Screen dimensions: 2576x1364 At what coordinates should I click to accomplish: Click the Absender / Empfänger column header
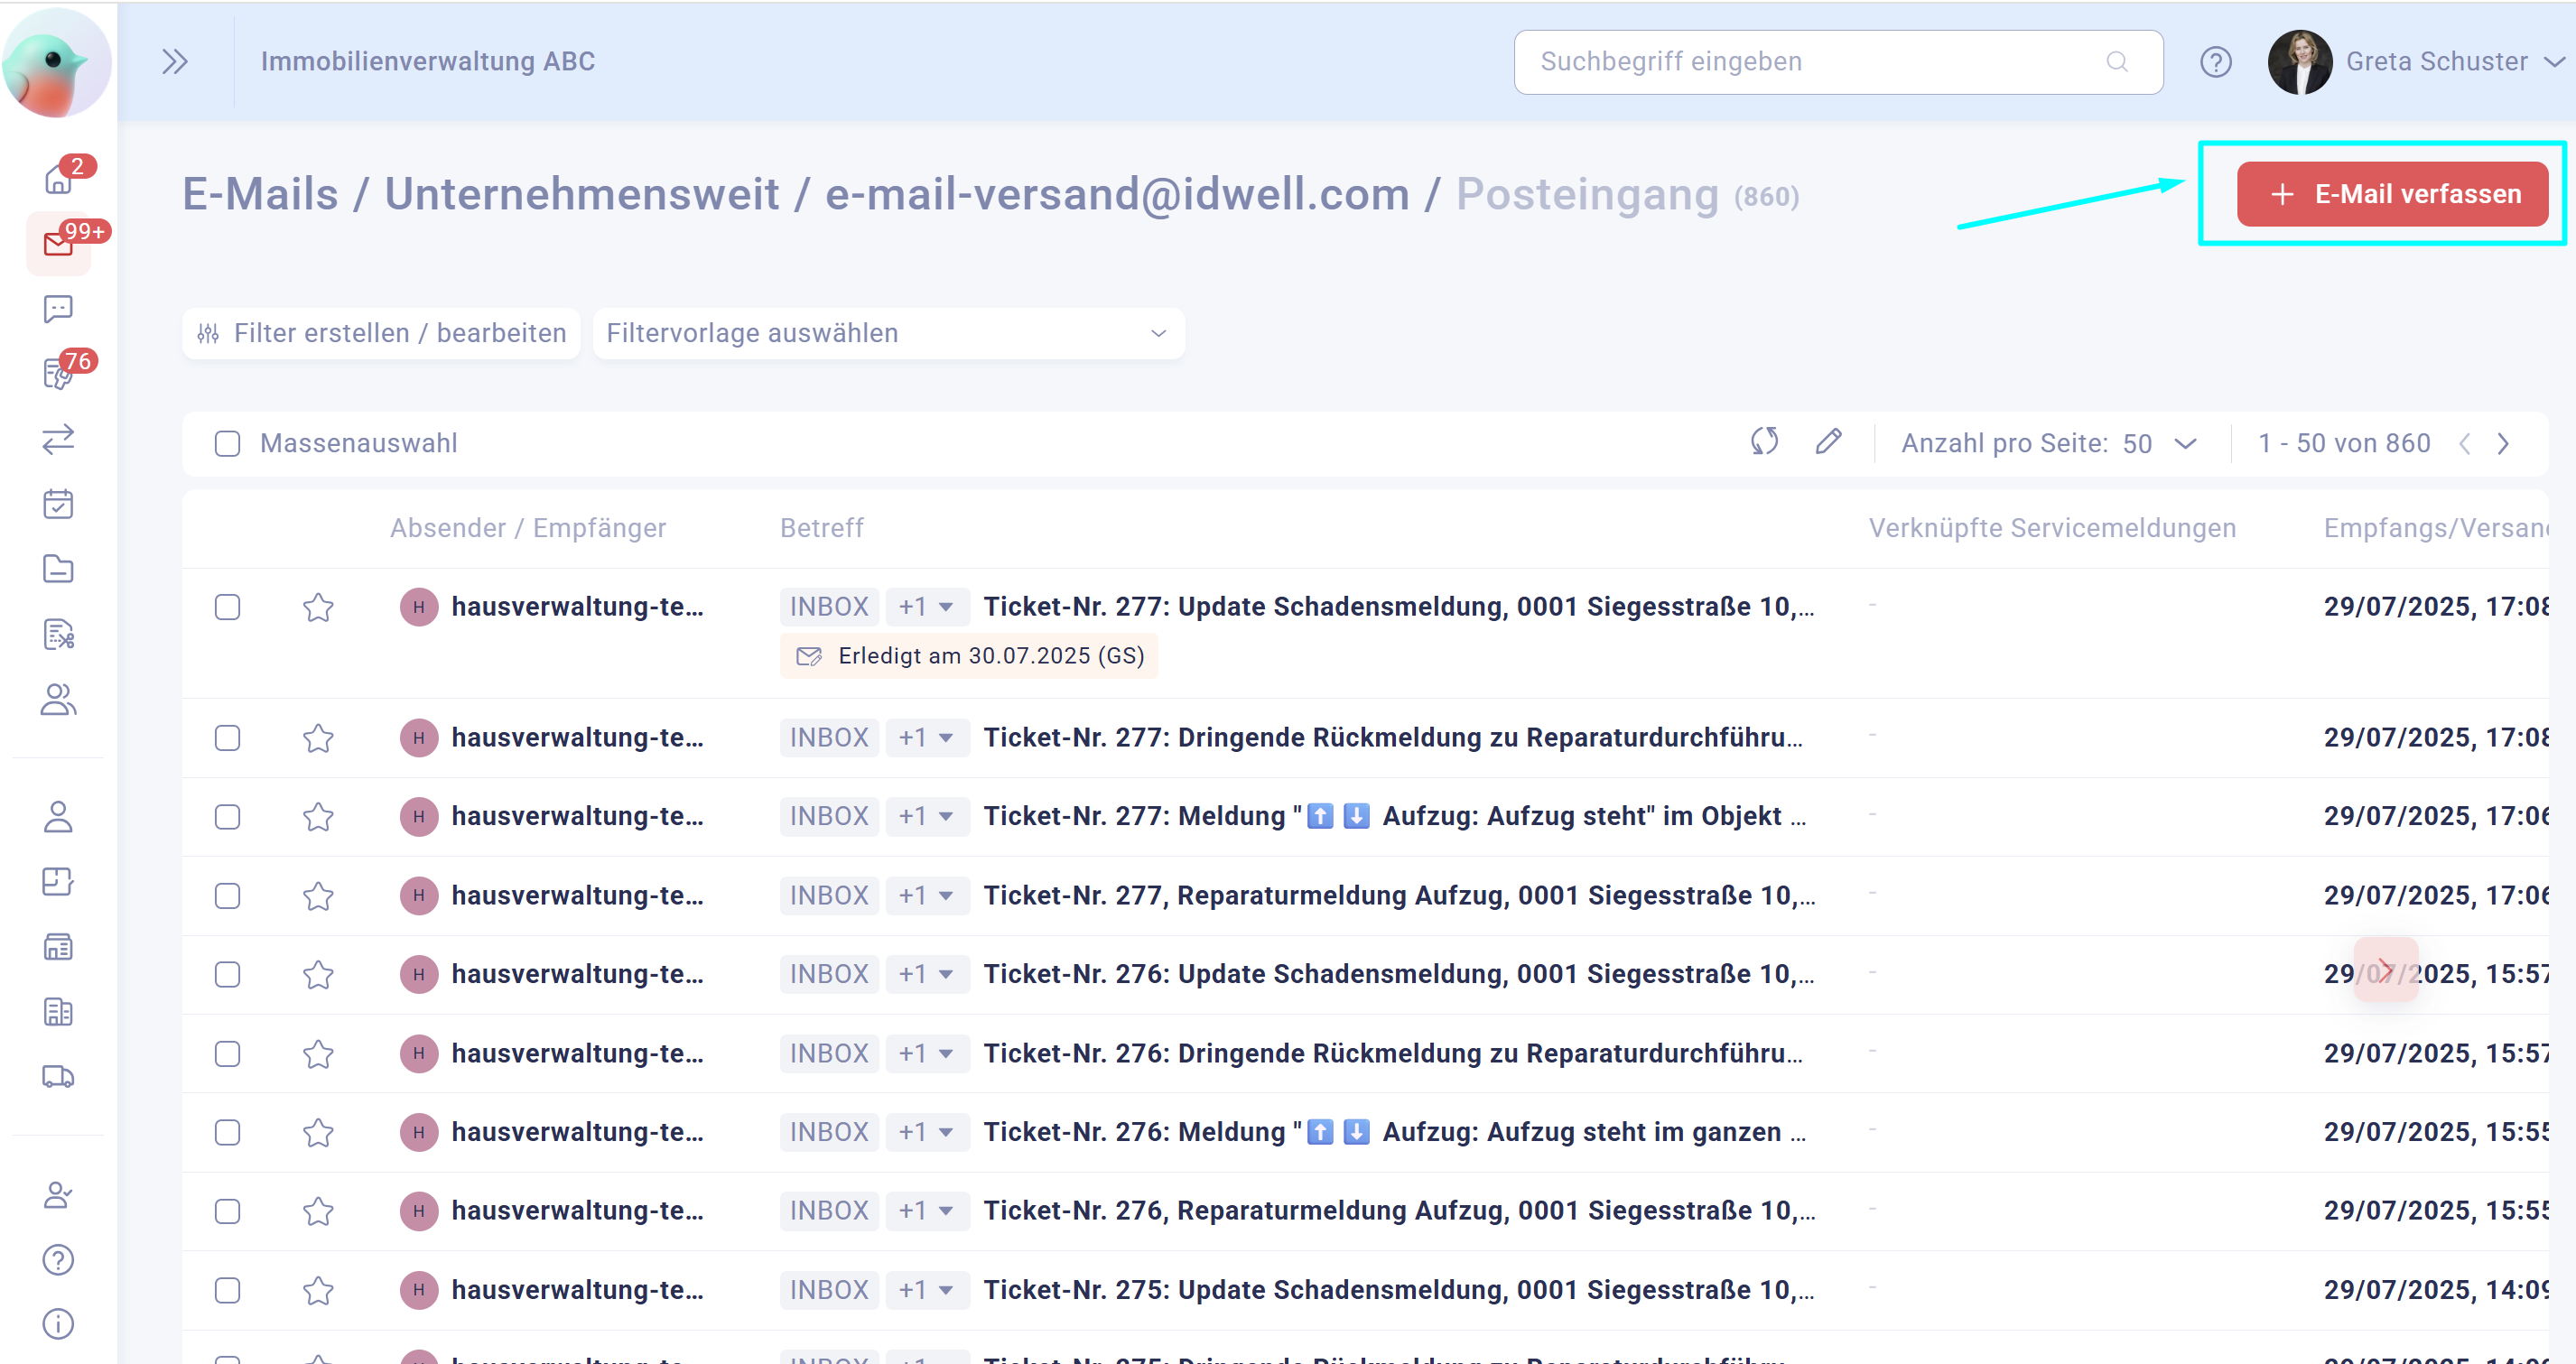528,528
